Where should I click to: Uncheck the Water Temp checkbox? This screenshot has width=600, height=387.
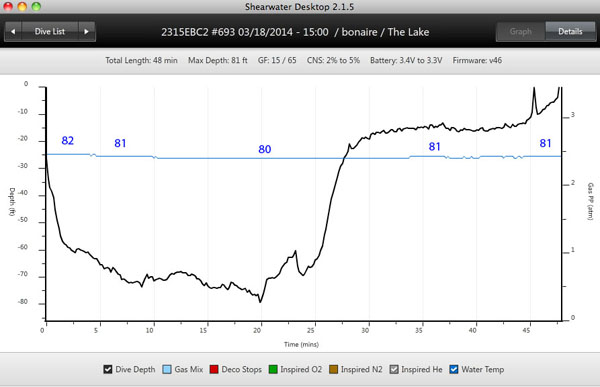click(x=454, y=369)
